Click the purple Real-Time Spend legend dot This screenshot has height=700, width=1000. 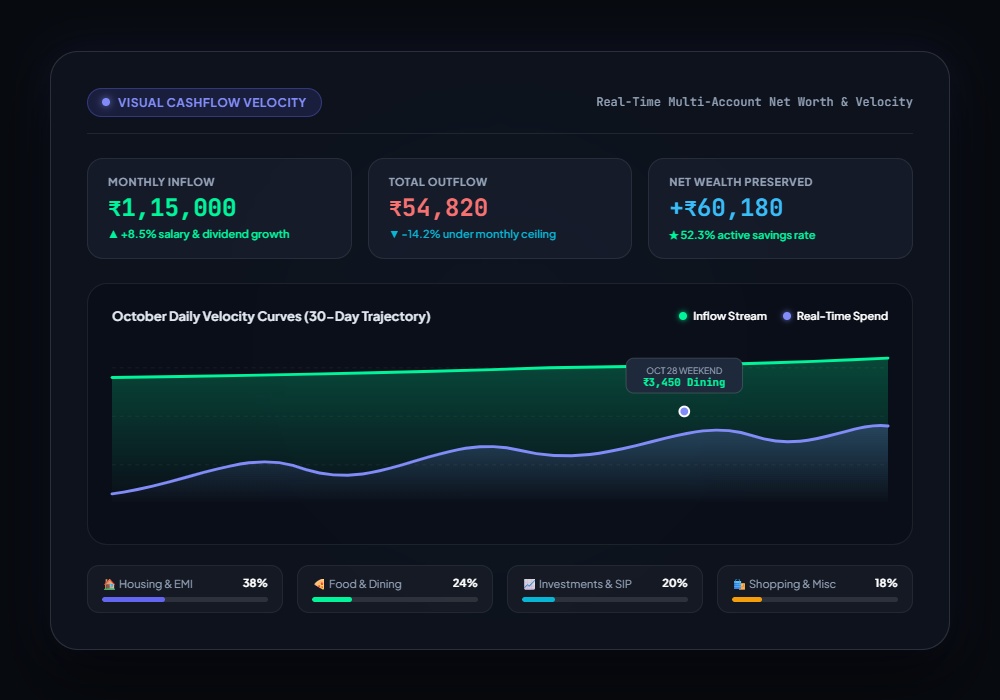tap(787, 316)
